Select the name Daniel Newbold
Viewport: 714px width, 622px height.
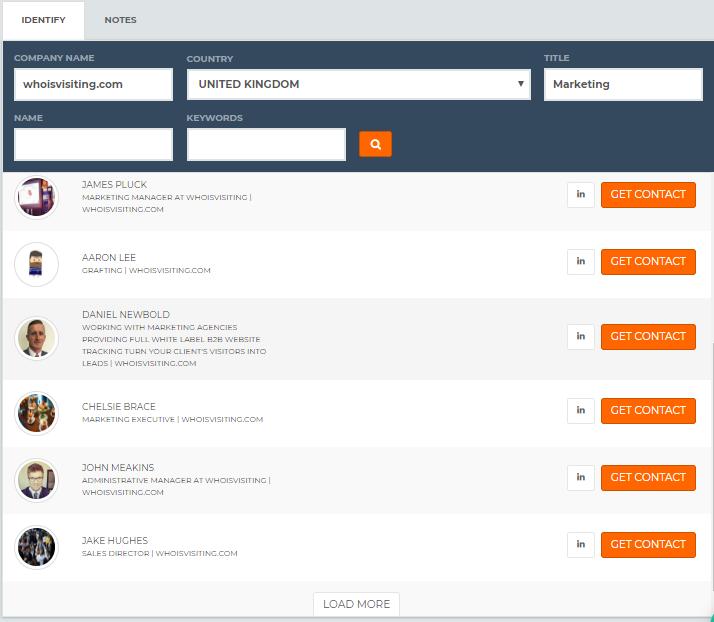(126, 314)
